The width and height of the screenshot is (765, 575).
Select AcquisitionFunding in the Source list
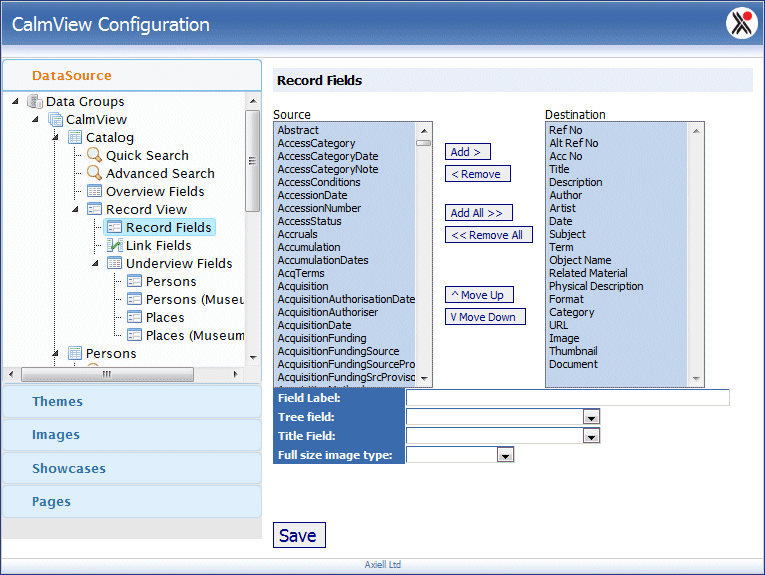pos(322,338)
